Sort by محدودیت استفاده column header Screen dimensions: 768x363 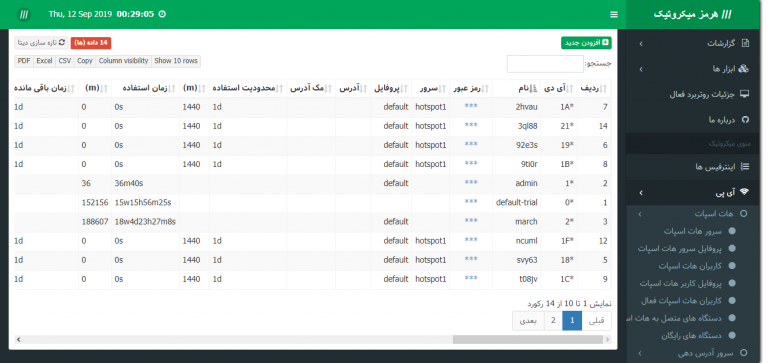point(248,88)
